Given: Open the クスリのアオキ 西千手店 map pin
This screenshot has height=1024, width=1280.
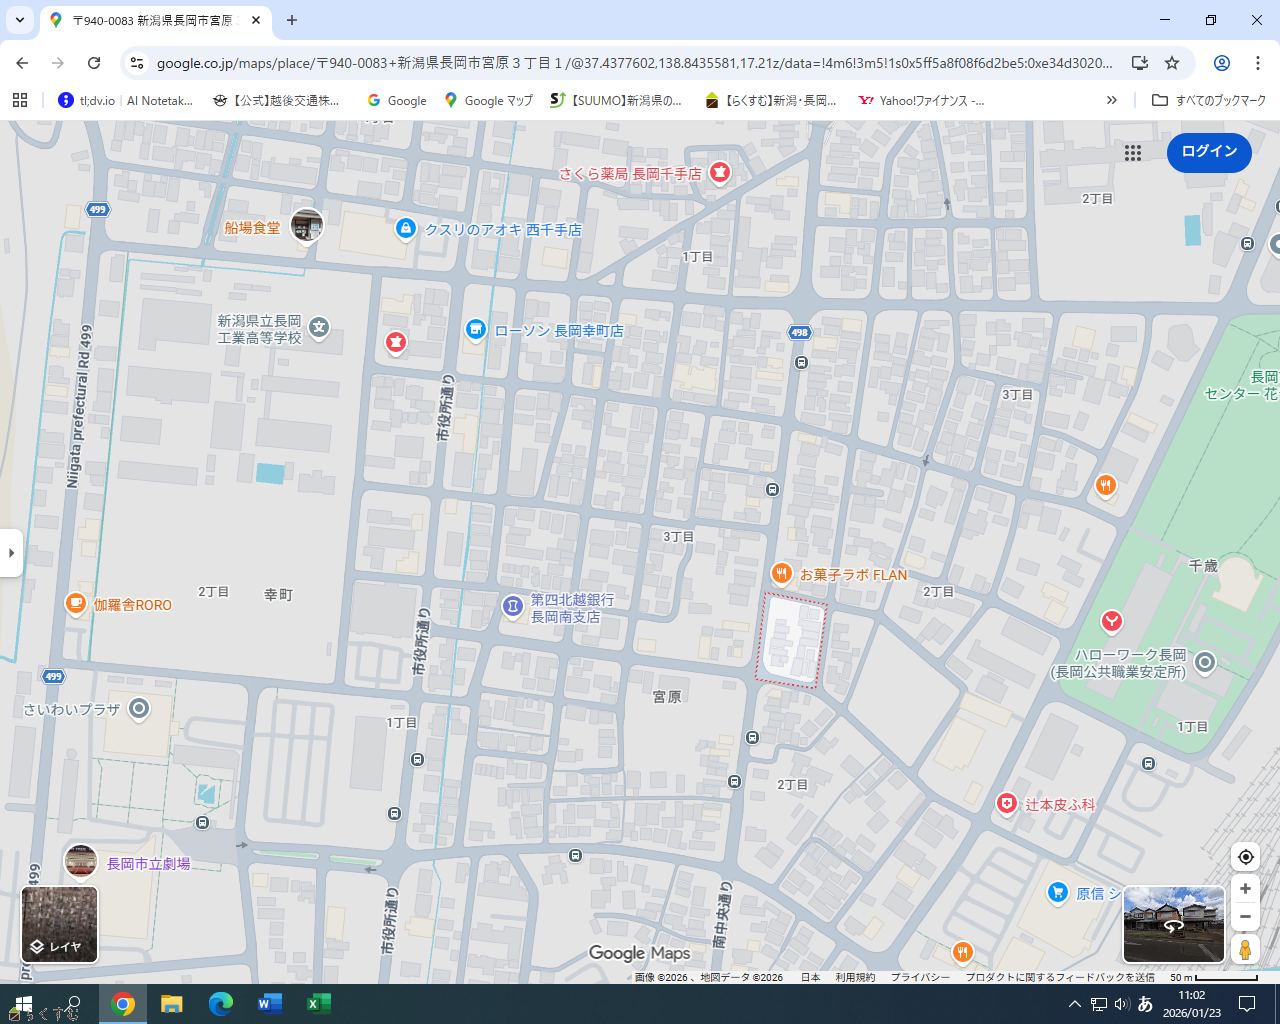Looking at the screenshot, I should pyautogui.click(x=405, y=229).
